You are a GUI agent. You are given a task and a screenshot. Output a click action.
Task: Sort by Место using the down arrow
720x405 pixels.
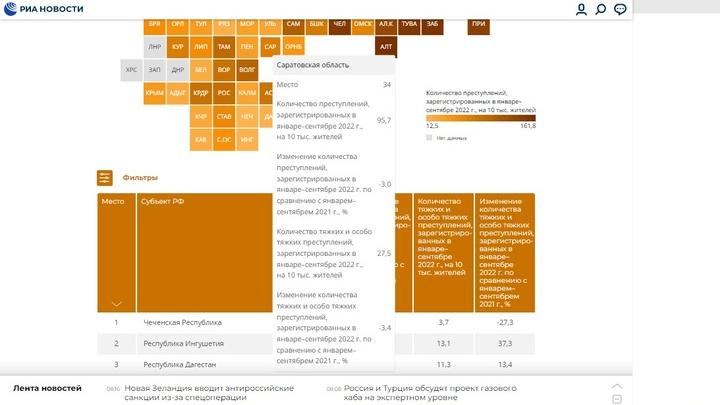[116, 303]
